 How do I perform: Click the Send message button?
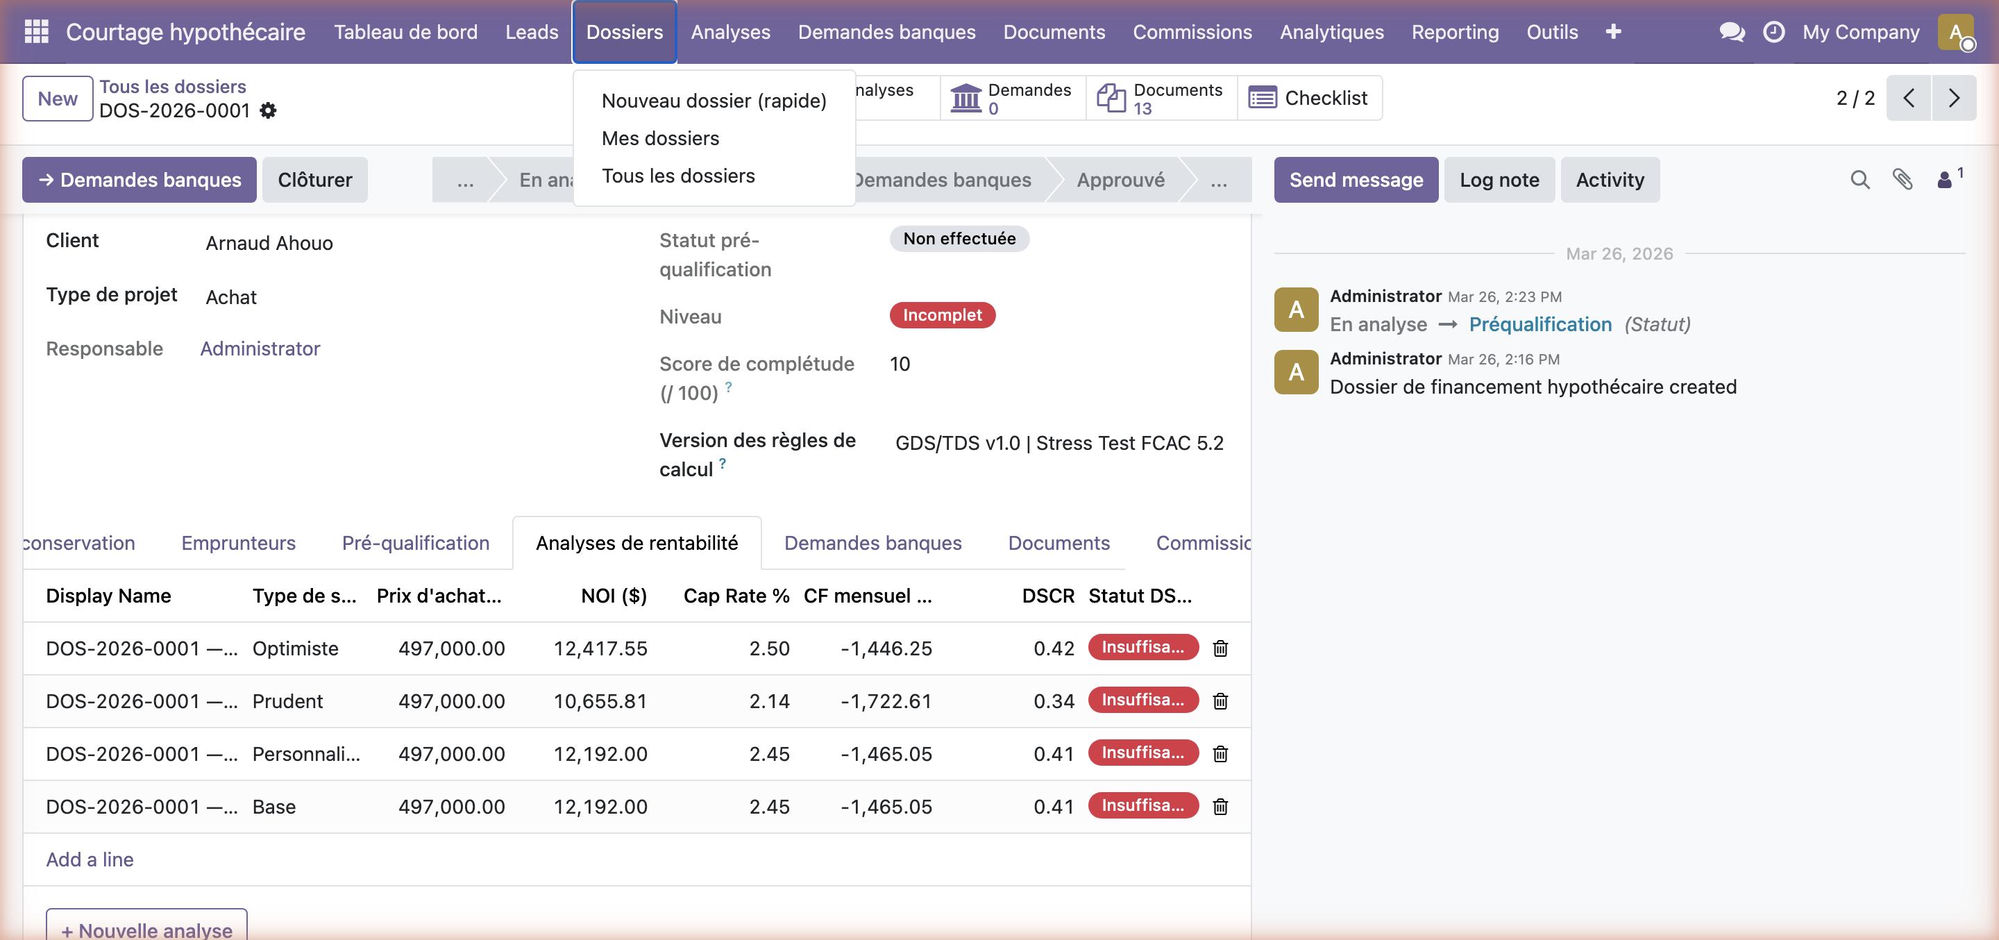point(1355,180)
